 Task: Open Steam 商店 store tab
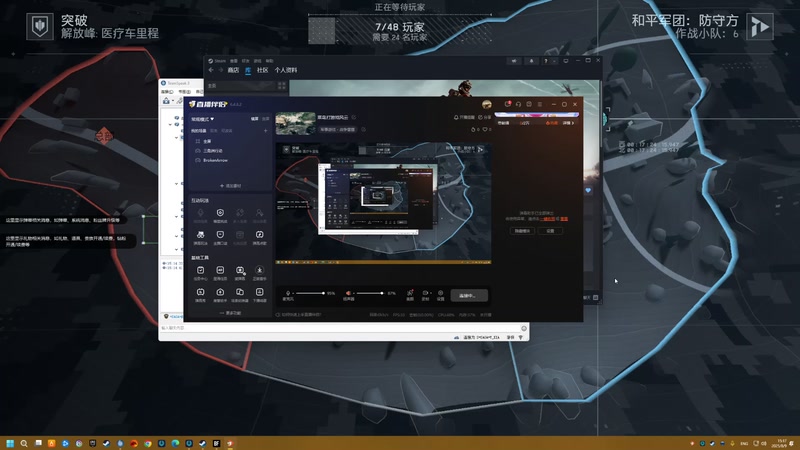(233, 70)
